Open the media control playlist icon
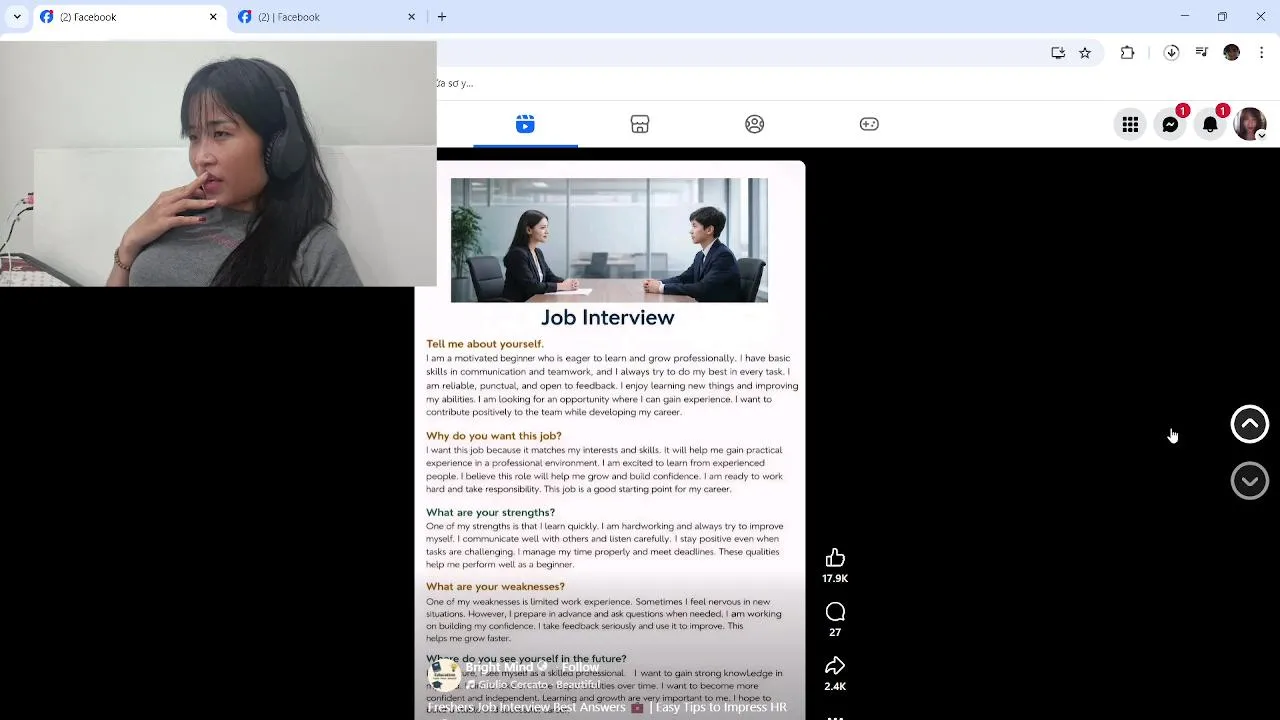This screenshot has width=1280, height=720. pos(1202,53)
